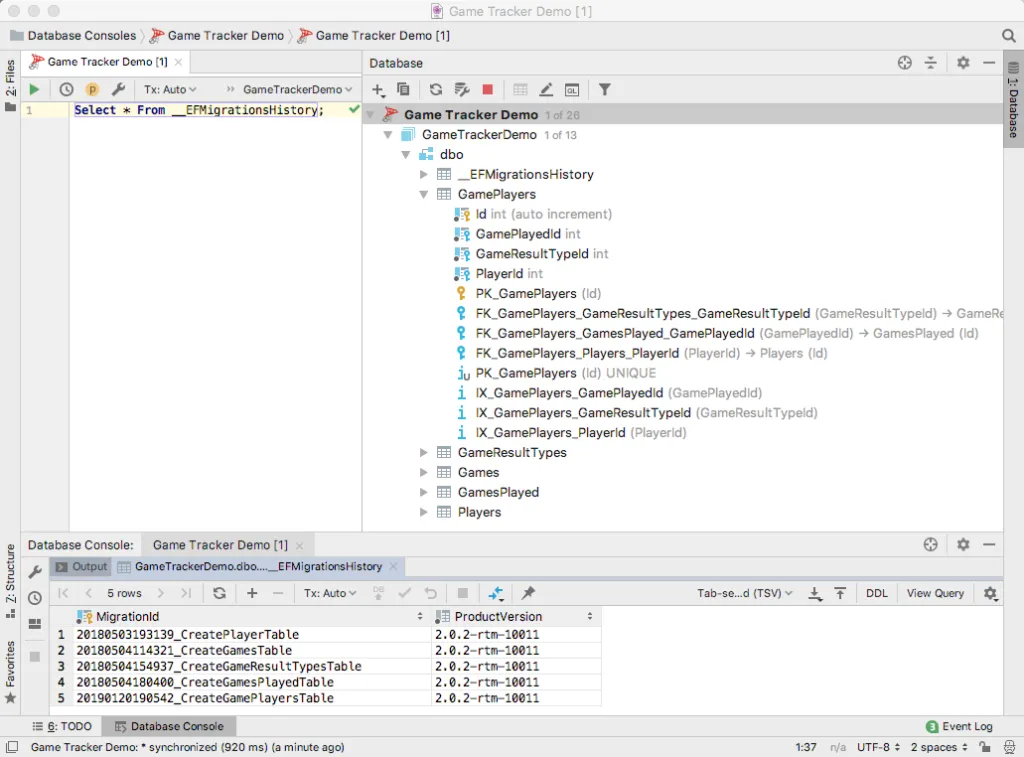Click the Export data download icon
The image size is (1024, 757).
(814, 593)
